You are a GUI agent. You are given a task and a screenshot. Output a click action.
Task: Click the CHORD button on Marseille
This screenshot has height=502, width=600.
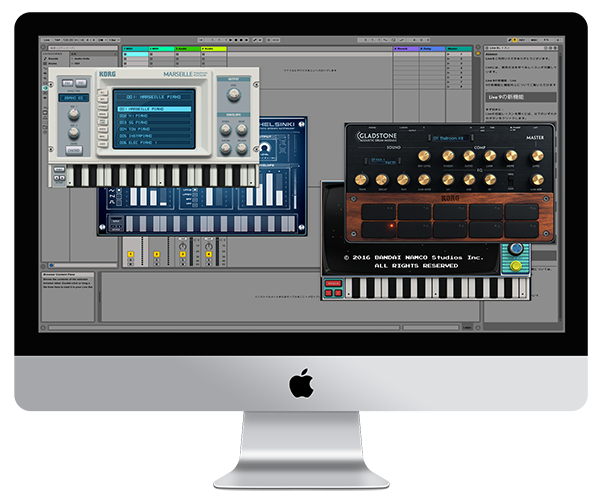(x=73, y=150)
